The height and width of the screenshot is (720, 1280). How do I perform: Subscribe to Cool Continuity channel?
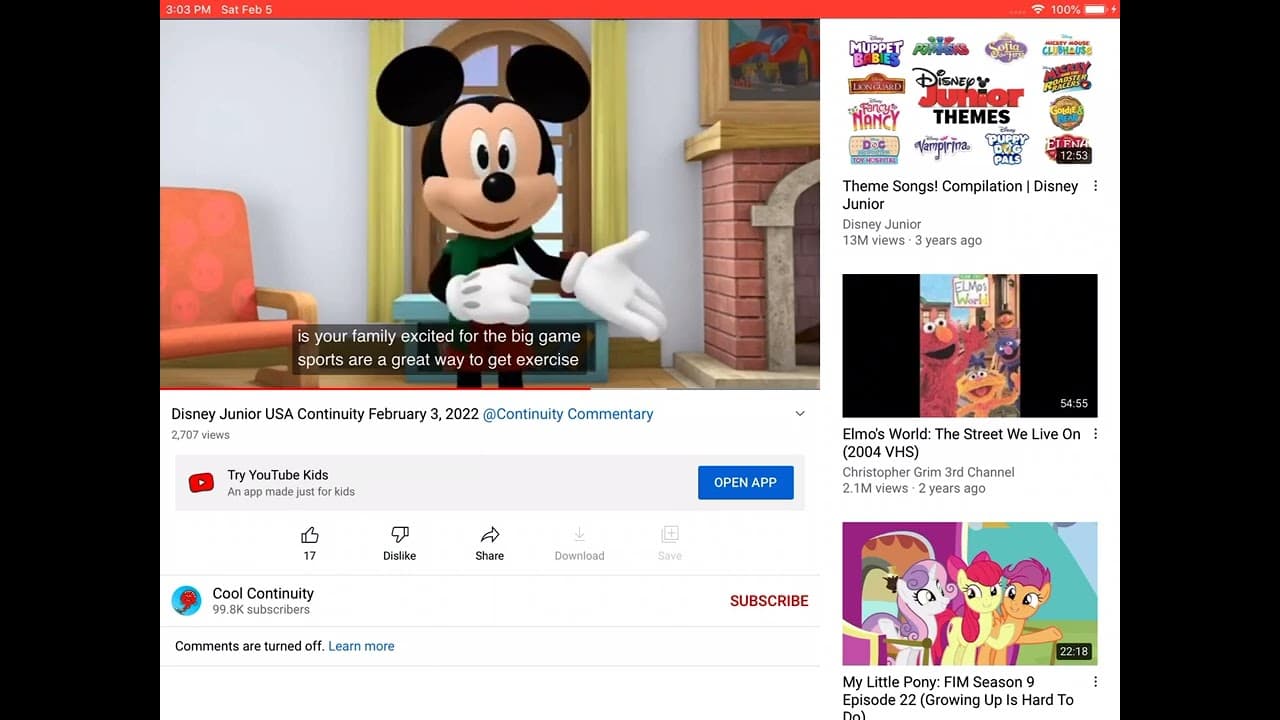coord(769,601)
